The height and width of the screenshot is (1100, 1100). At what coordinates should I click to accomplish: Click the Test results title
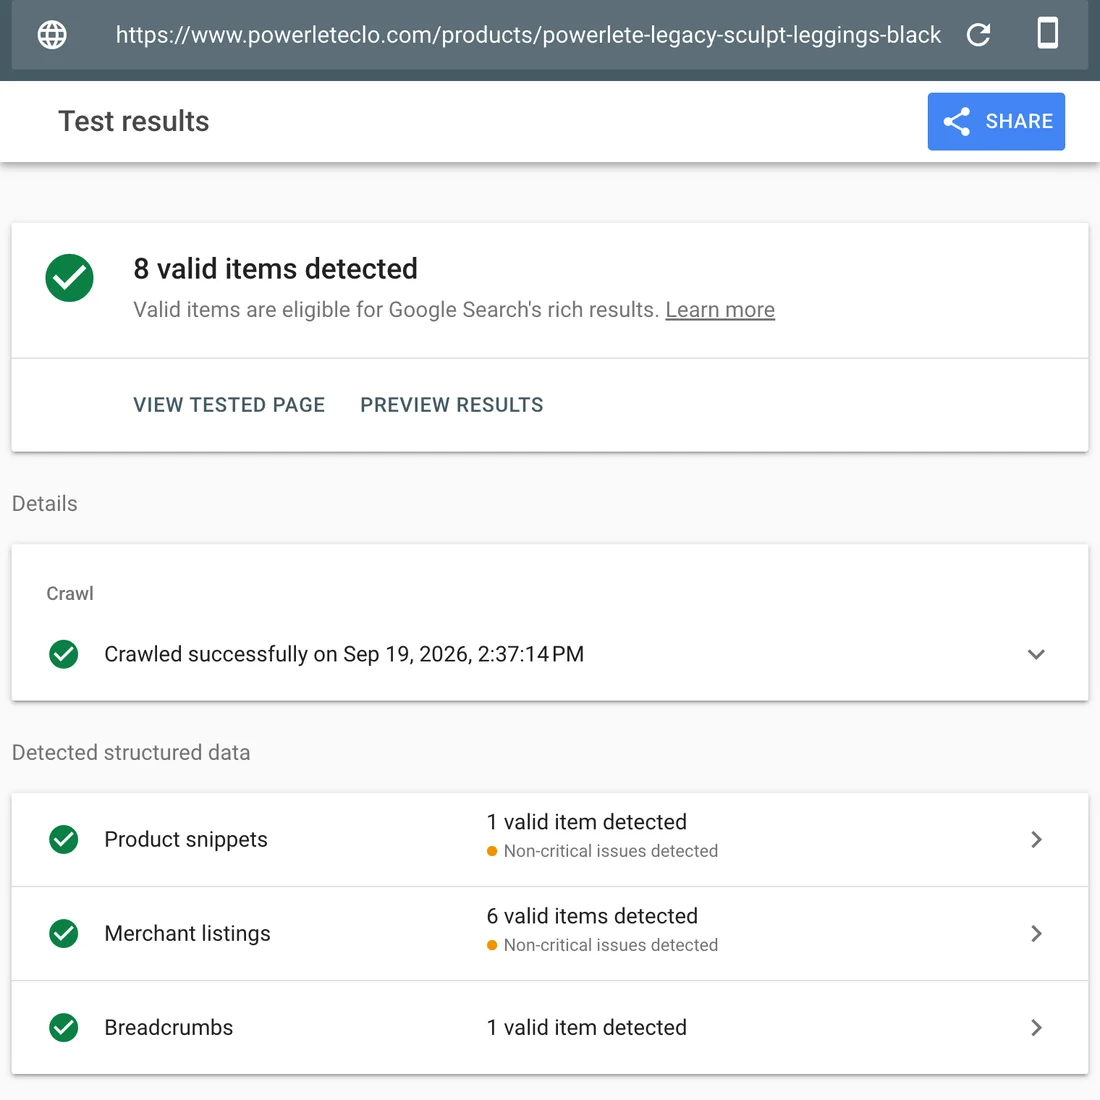(133, 121)
